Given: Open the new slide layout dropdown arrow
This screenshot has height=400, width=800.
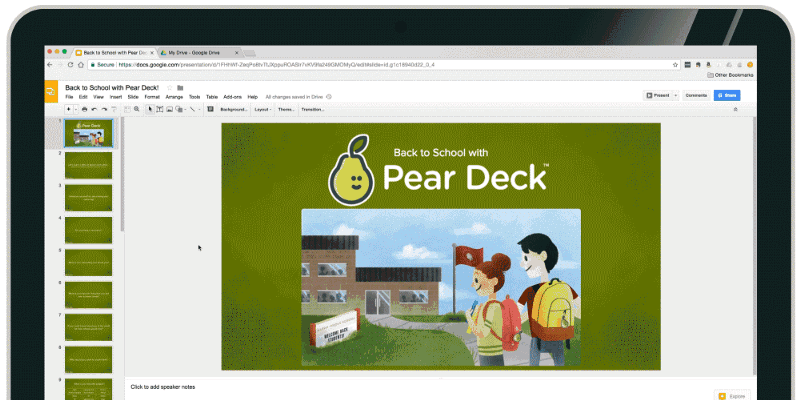Looking at the screenshot, I should (76, 109).
